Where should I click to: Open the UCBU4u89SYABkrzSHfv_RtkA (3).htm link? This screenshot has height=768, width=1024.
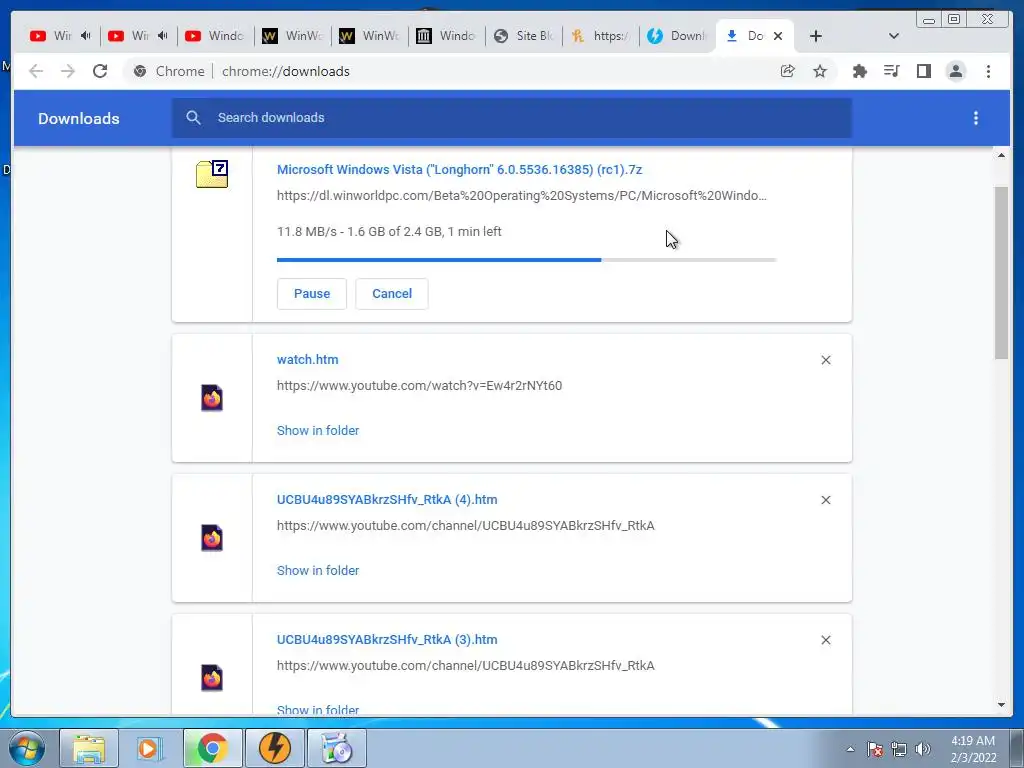[387, 640]
